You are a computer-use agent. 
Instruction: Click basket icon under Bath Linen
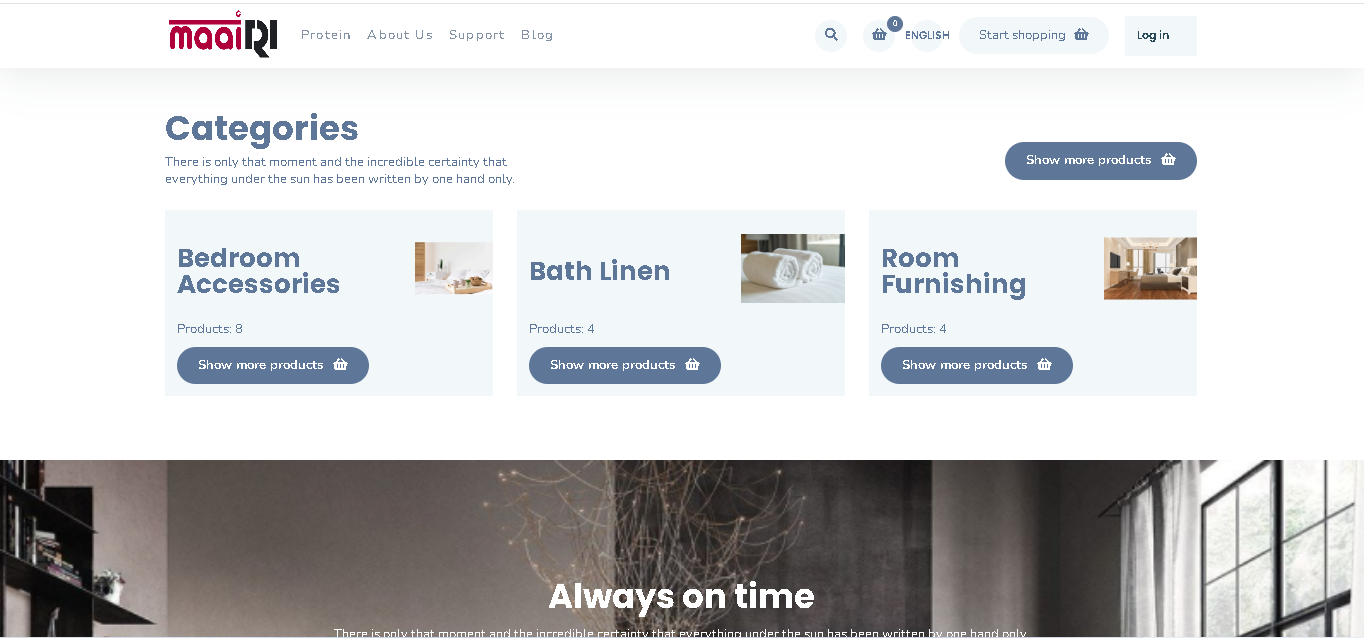click(692, 365)
